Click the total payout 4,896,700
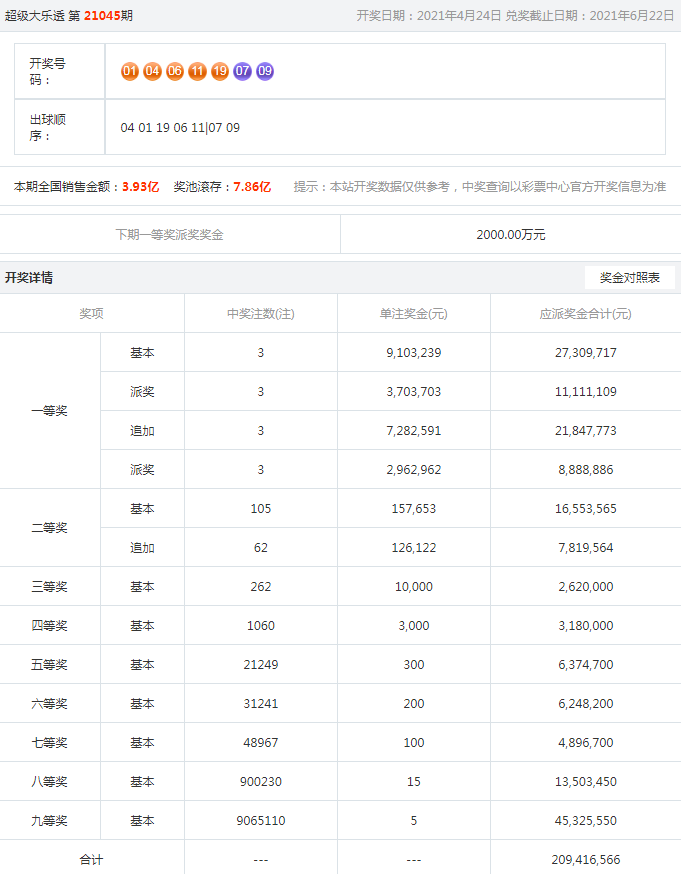 point(586,743)
